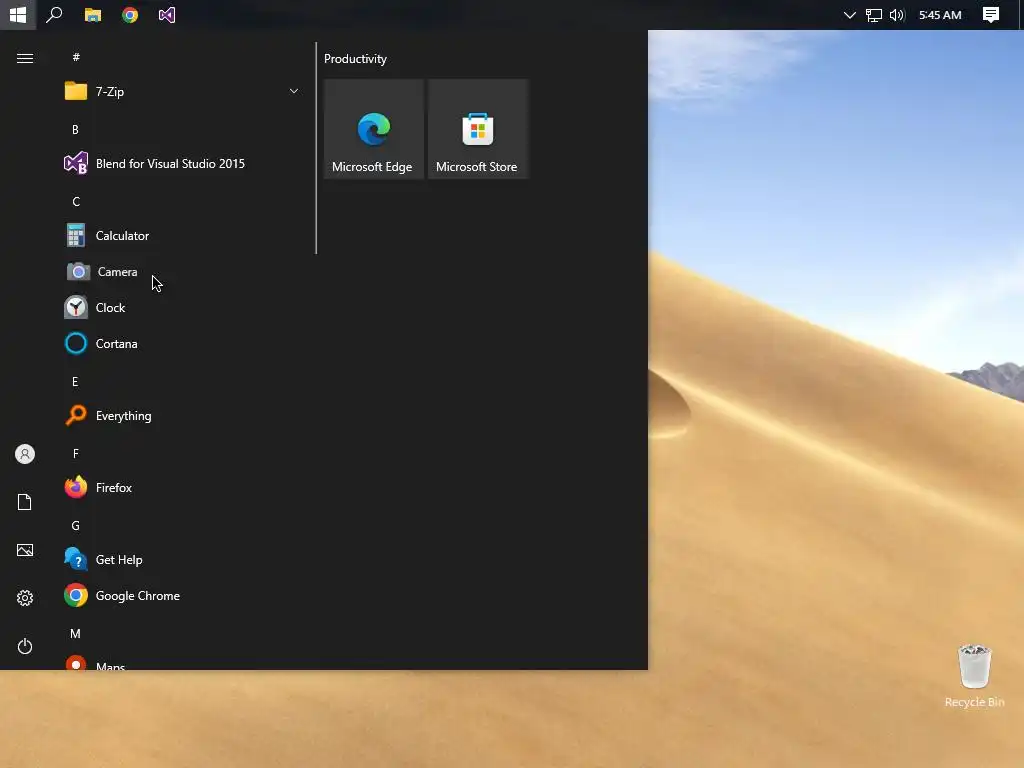Click the G letter header

tap(76, 526)
